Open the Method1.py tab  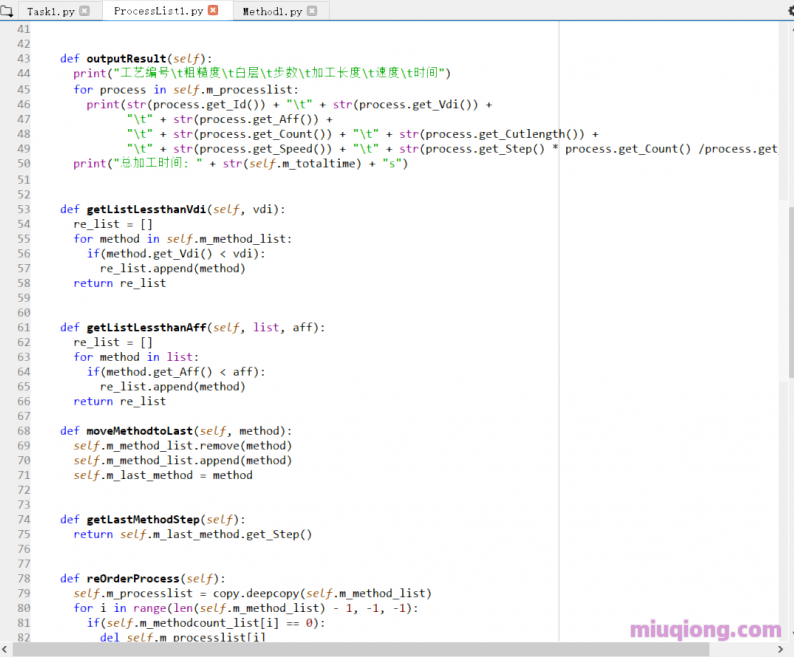click(270, 11)
